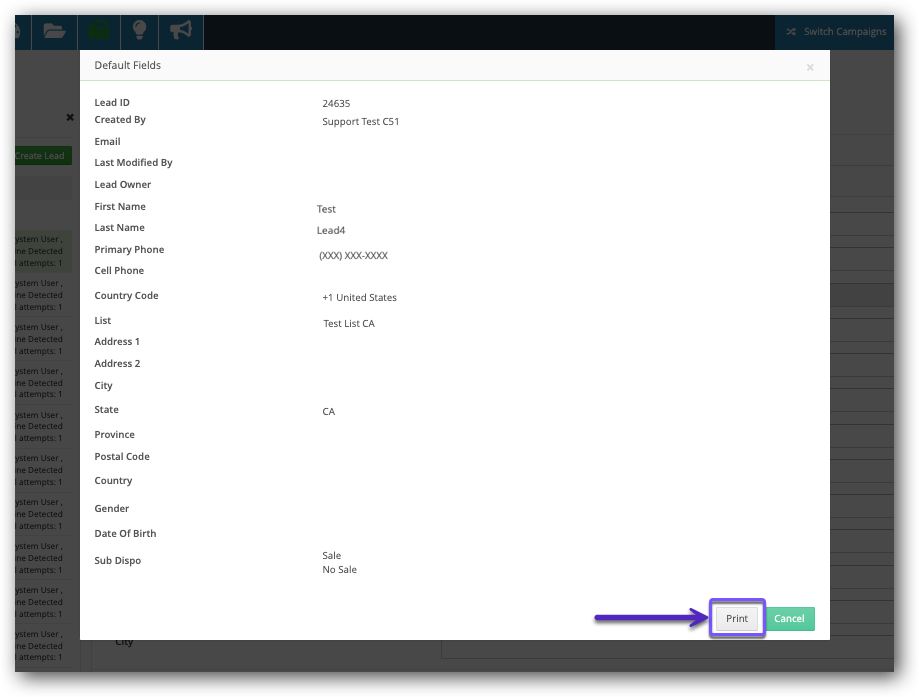This screenshot has height=697, width=919.
Task: Click the Country Code value +1 United States
Action: pos(359,298)
